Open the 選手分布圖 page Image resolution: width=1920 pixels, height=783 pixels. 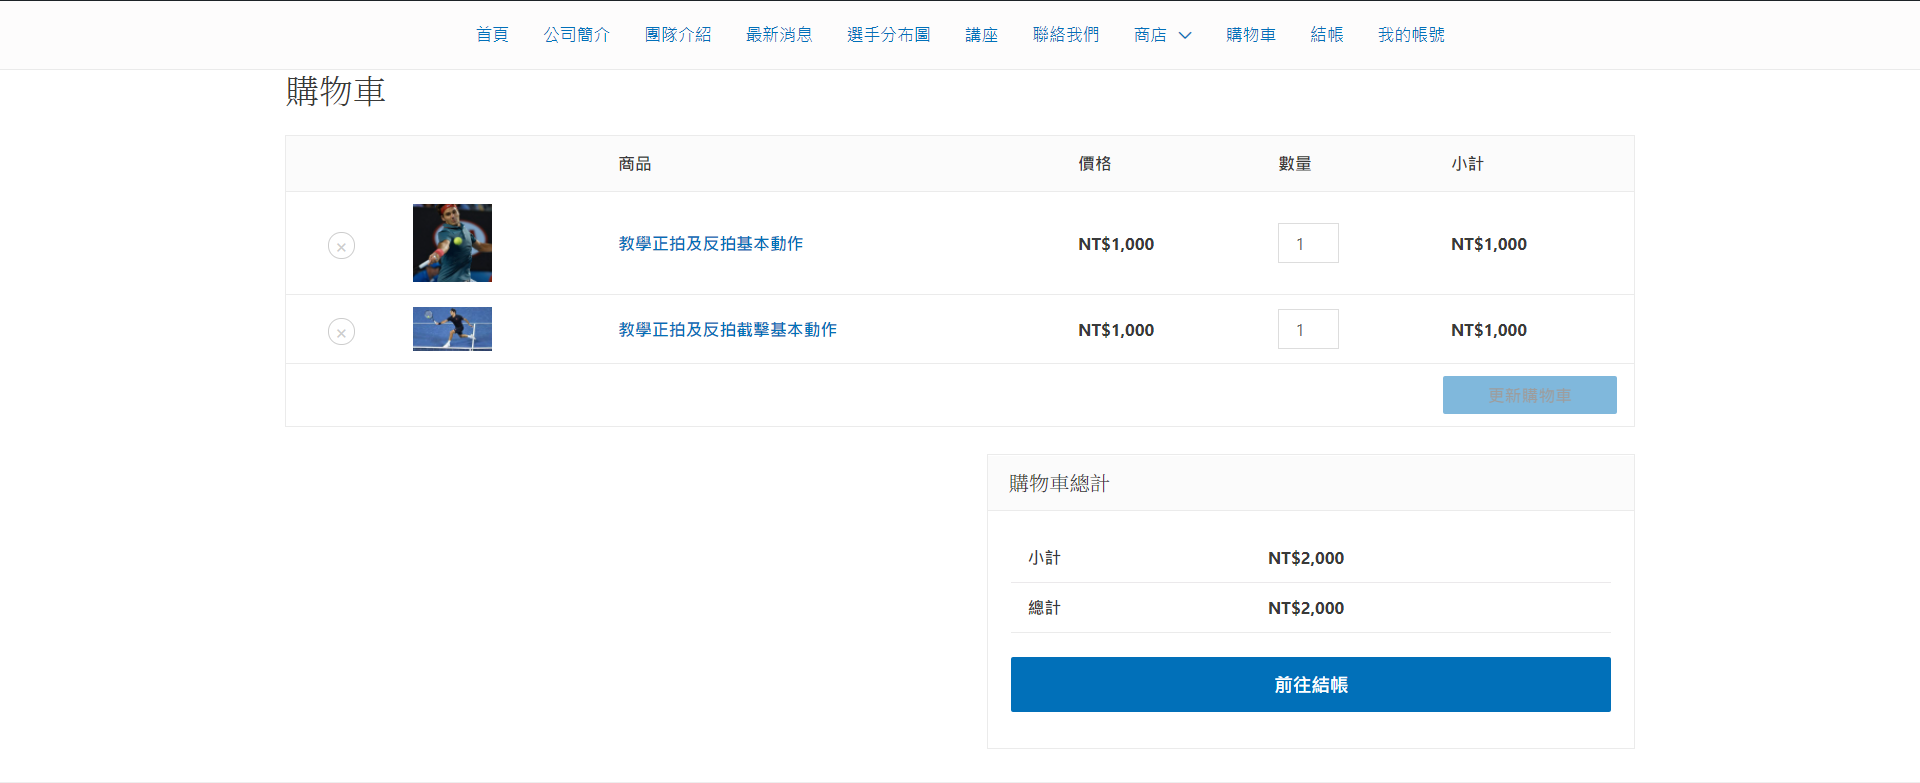pyautogui.click(x=888, y=35)
